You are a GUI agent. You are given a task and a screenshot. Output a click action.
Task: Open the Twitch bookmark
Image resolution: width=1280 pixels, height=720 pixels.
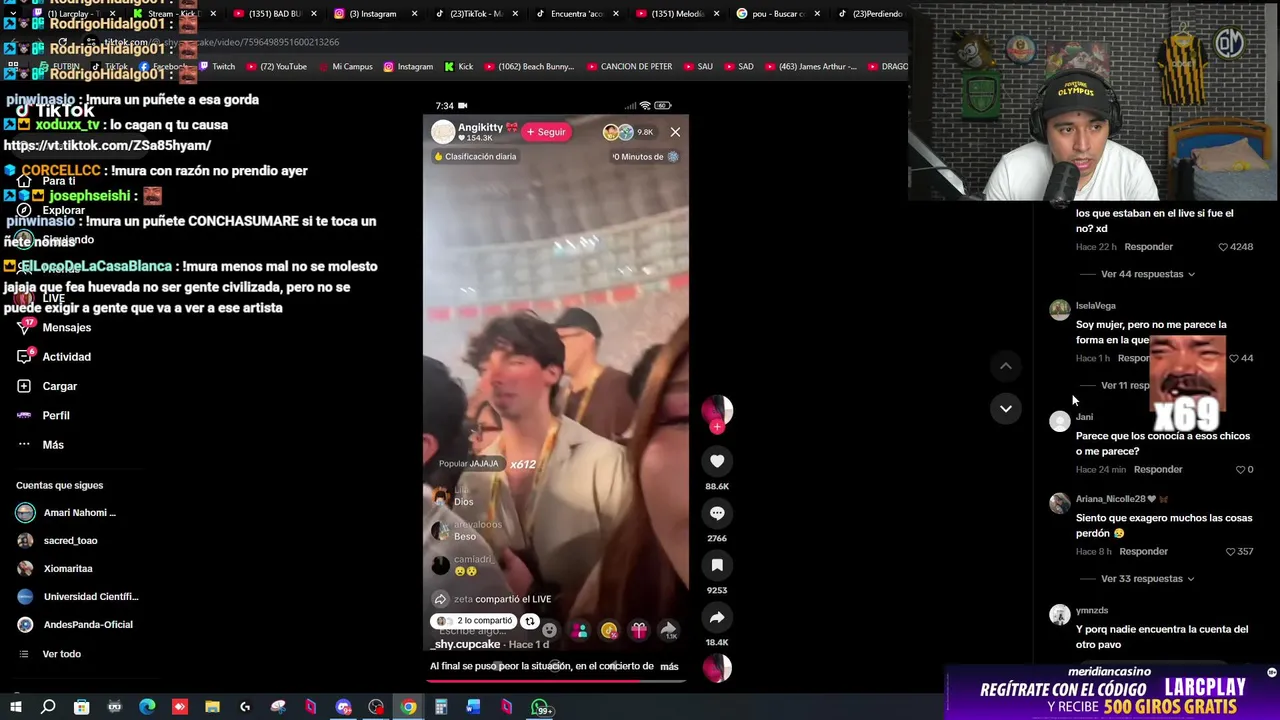218,67
